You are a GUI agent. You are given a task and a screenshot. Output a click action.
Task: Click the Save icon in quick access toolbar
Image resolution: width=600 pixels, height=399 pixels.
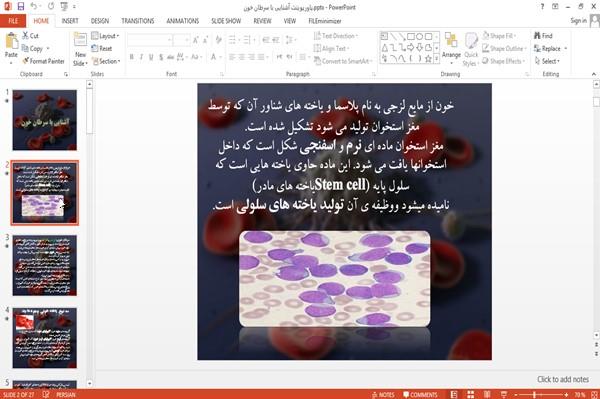[21, 6]
